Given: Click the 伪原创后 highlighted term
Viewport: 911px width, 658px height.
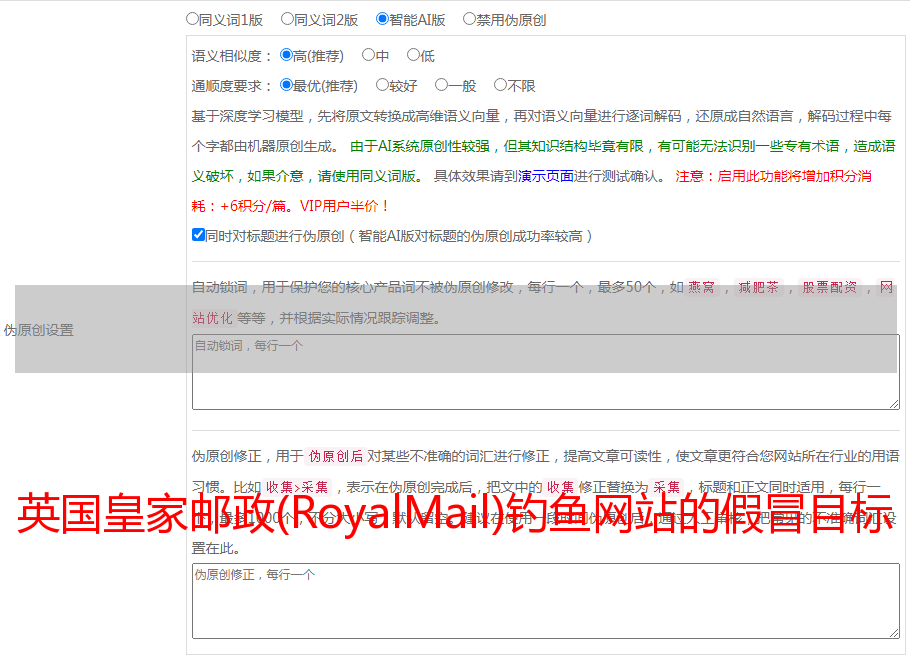Looking at the screenshot, I should click(336, 456).
